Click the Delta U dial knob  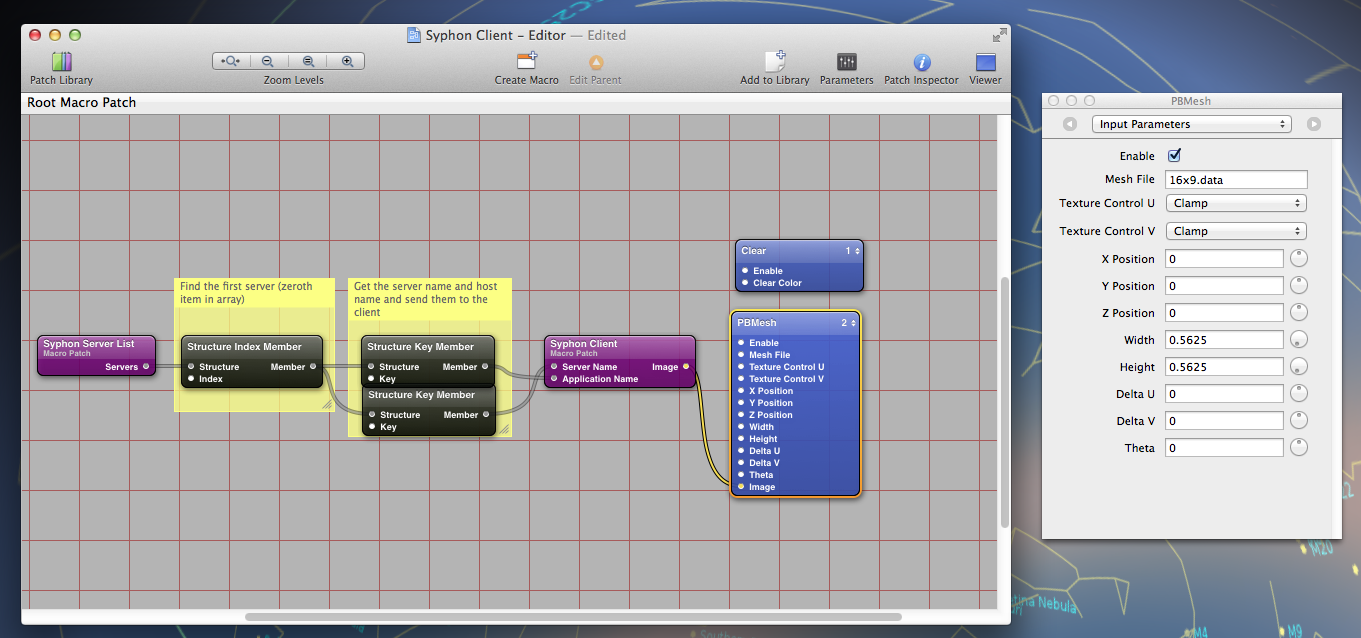click(1298, 394)
